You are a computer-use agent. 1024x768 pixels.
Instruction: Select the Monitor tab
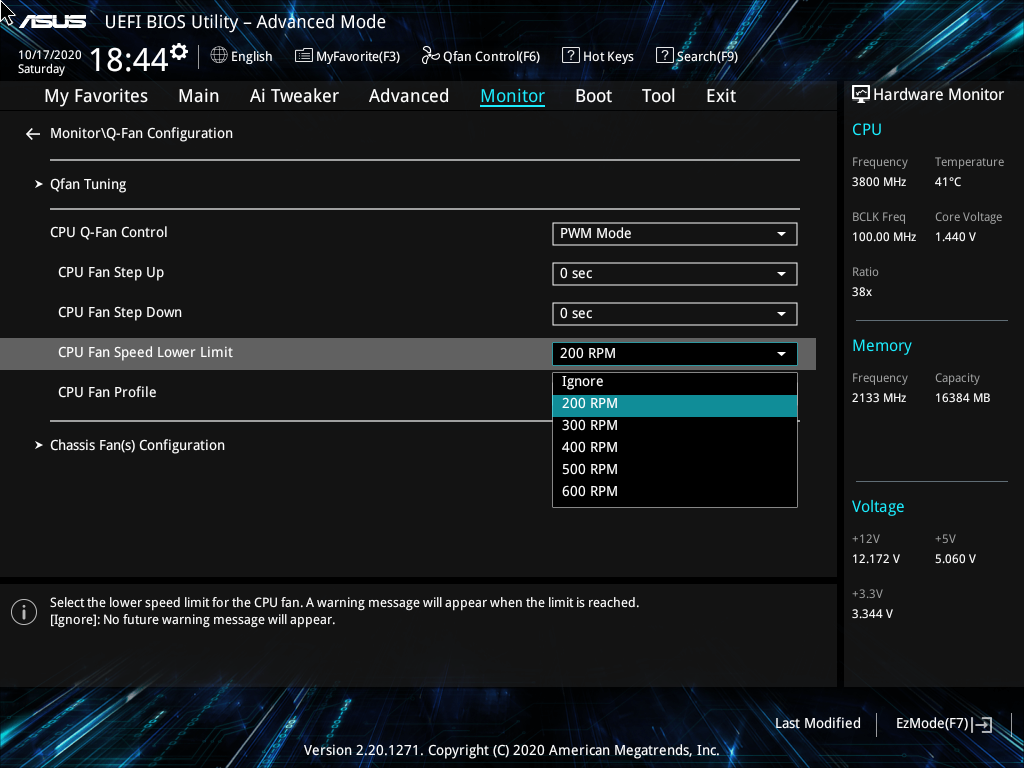513,96
